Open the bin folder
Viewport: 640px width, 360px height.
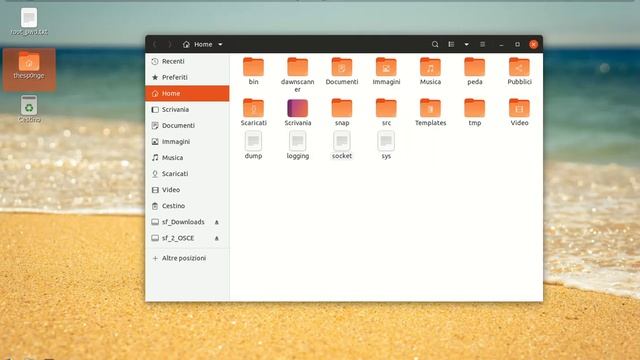(253, 67)
